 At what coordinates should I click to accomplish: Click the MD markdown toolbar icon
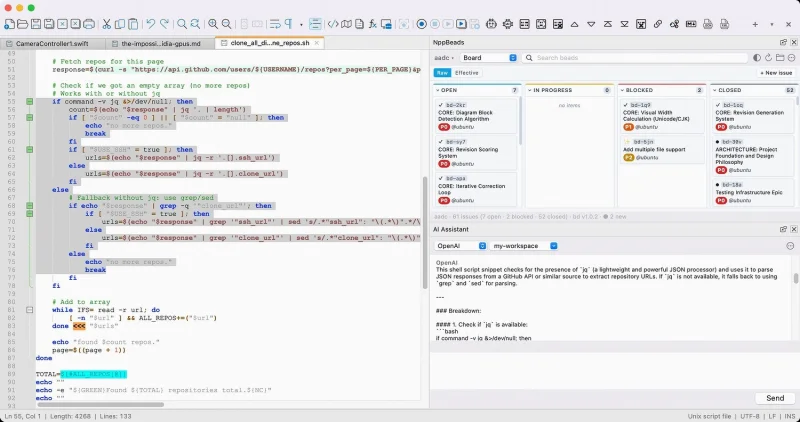click(x=691, y=24)
